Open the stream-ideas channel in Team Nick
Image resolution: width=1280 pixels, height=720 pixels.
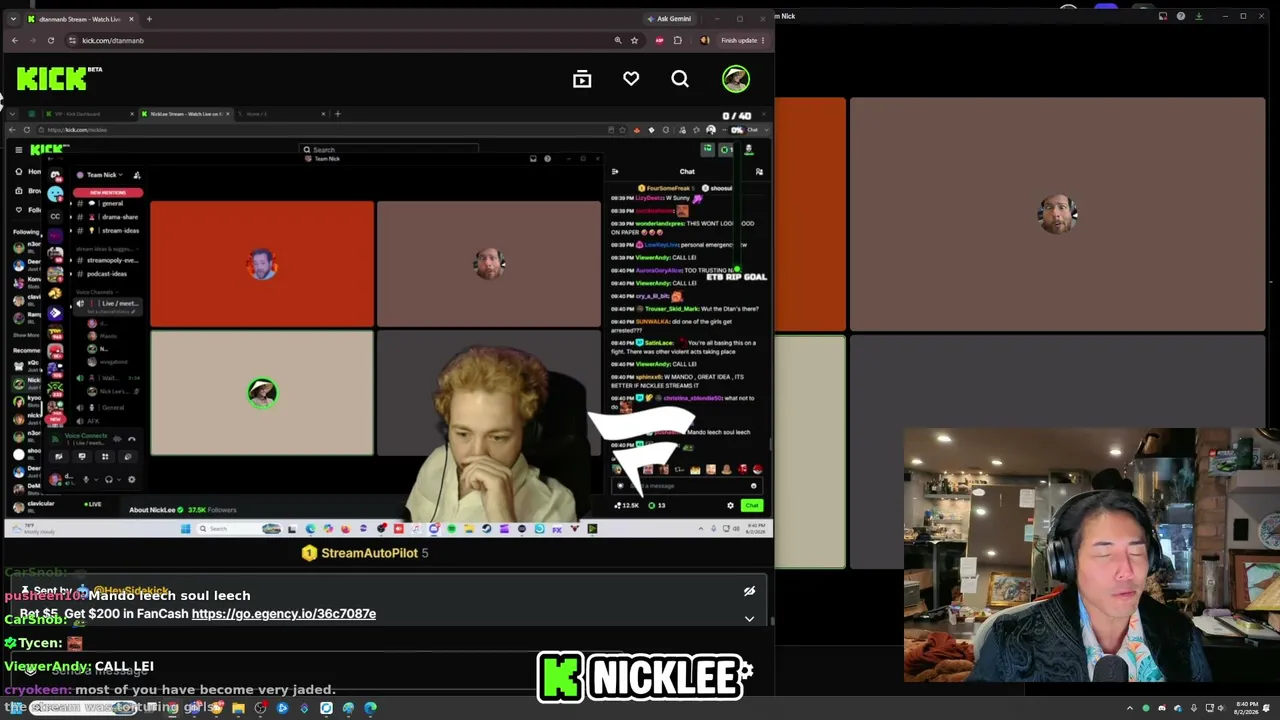coord(108,231)
